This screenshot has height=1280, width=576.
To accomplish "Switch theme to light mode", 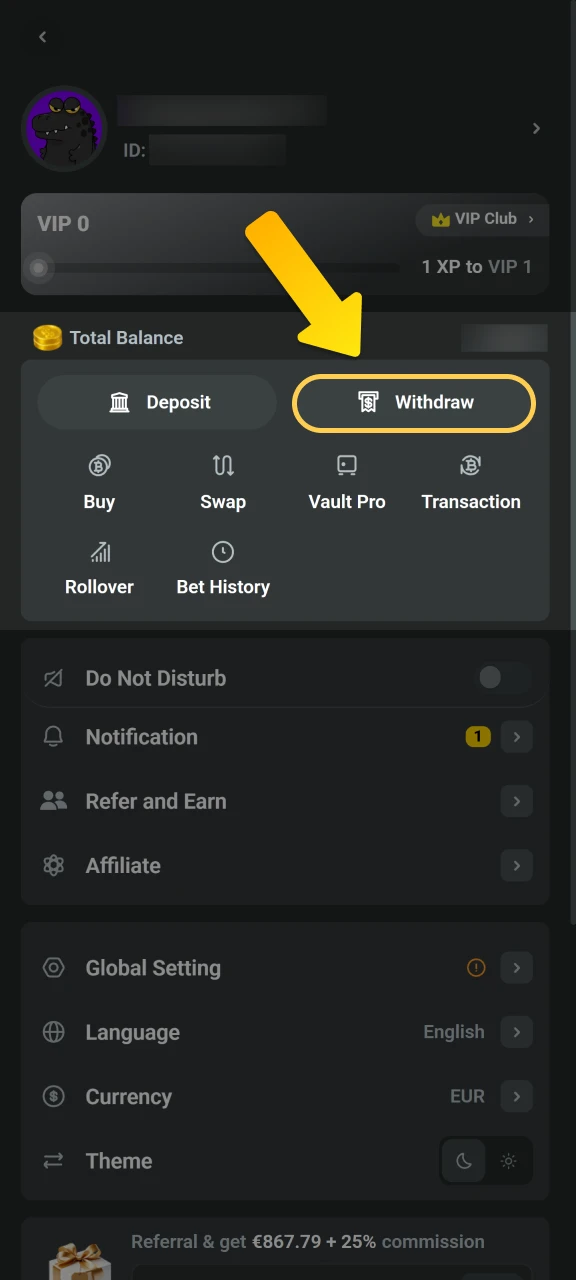I will [x=508, y=1161].
